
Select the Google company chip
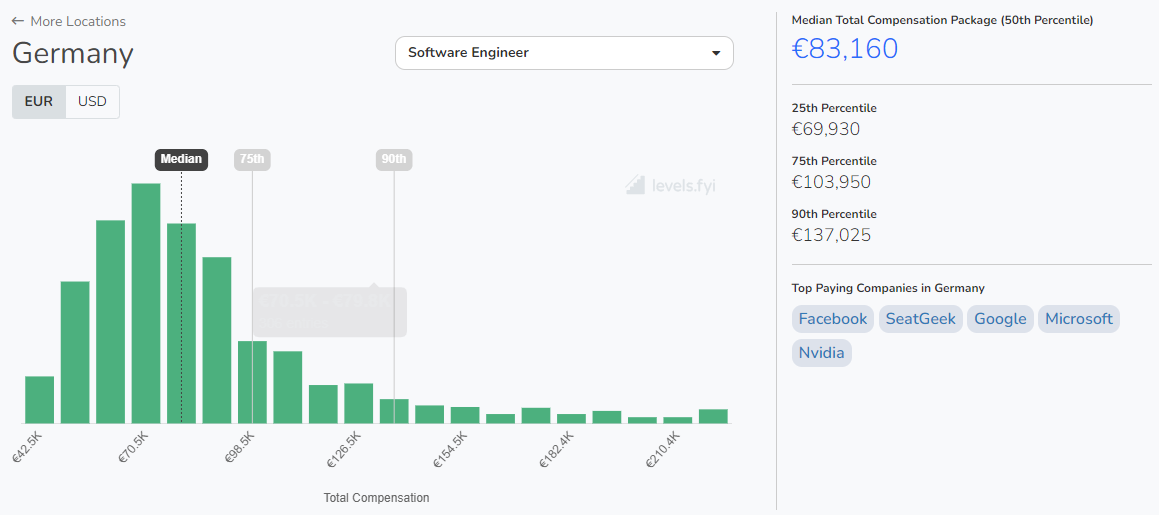pos(1000,319)
